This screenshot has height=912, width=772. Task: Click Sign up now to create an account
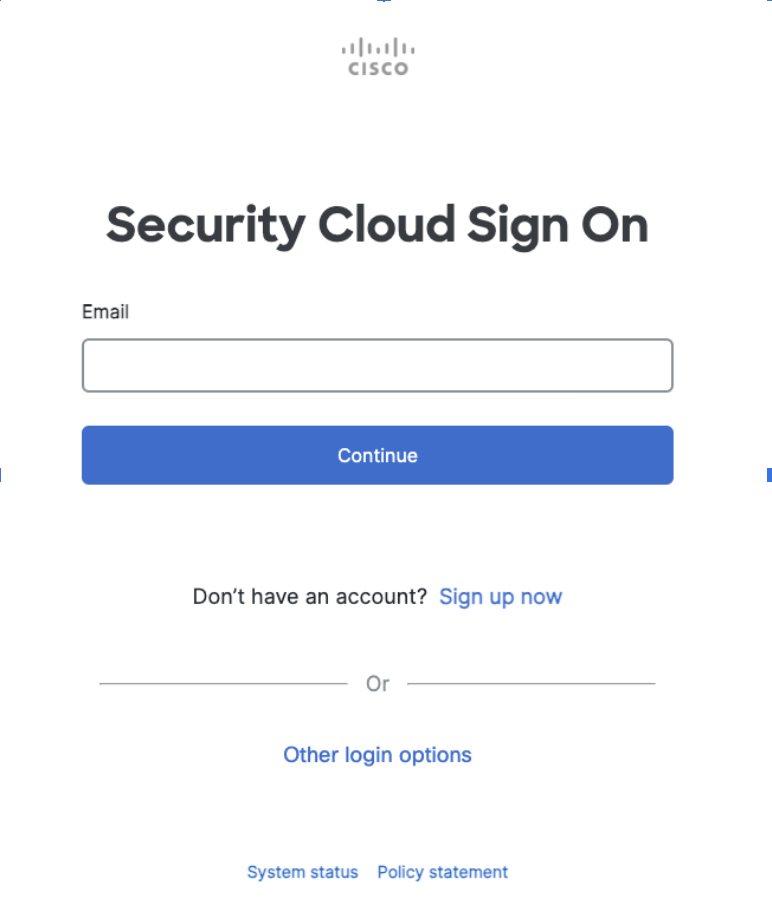[500, 596]
